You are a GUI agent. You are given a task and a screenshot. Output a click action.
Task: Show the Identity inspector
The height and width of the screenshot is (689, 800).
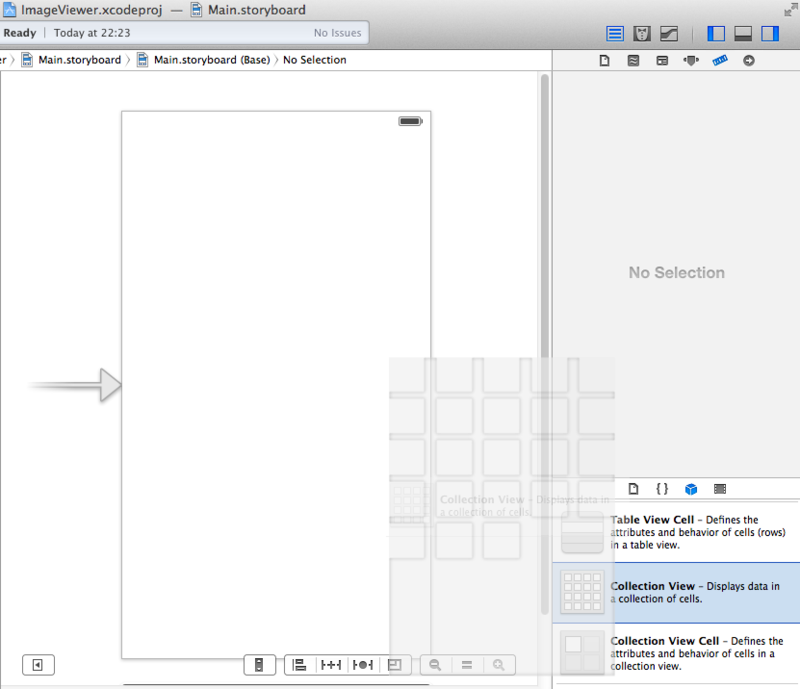click(662, 61)
